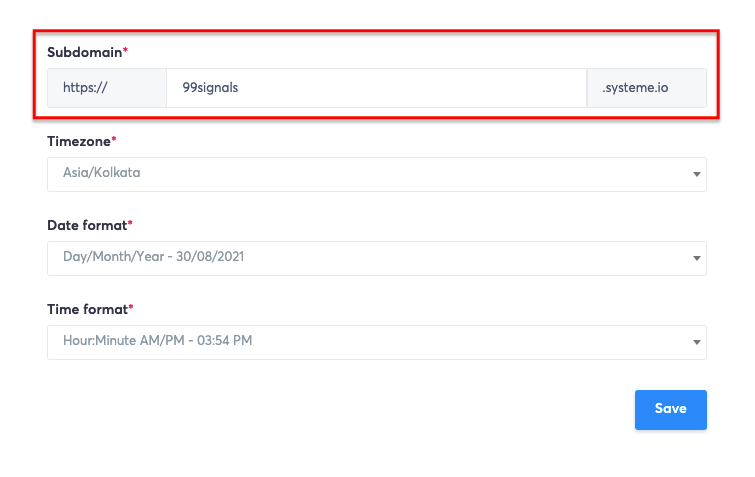Open the Date format dropdown
755x477 pixels.
(x=376, y=257)
